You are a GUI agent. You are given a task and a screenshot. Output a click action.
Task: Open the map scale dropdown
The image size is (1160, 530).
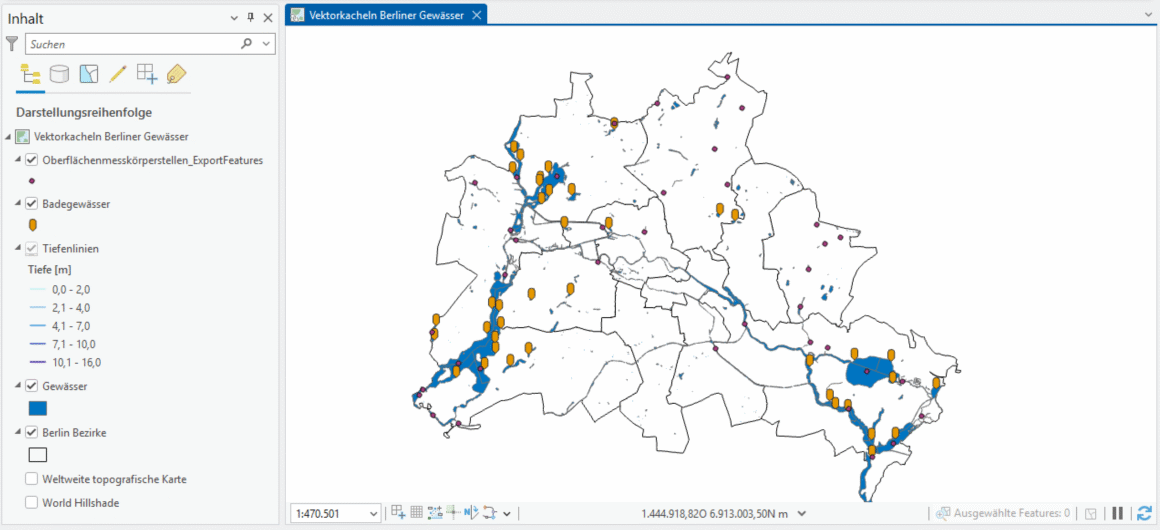(x=373, y=514)
